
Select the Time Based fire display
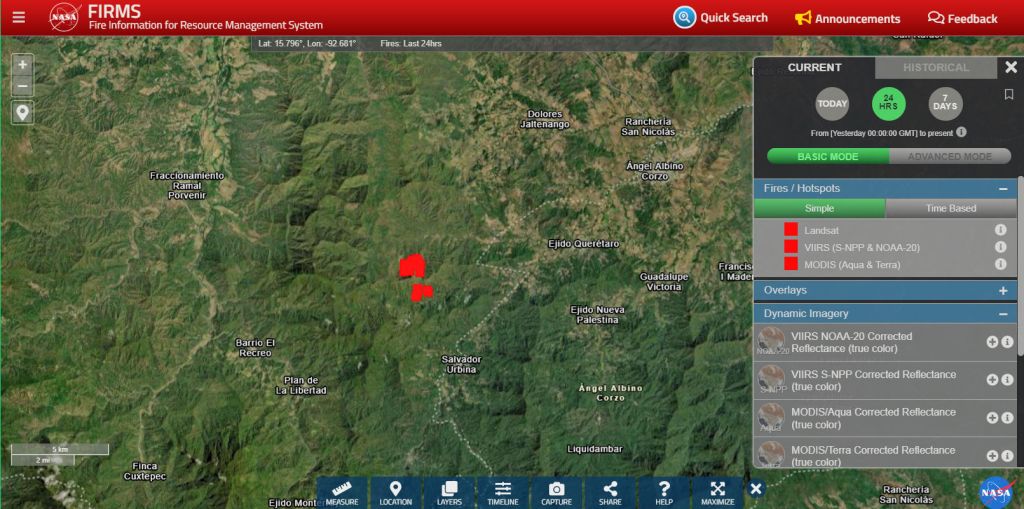tap(950, 208)
